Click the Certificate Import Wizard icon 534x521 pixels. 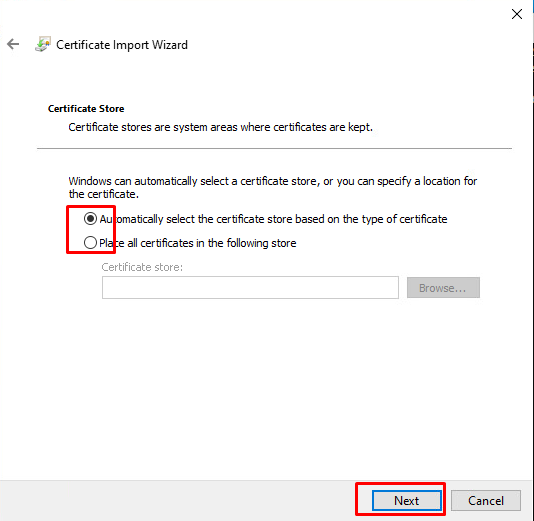[43, 44]
